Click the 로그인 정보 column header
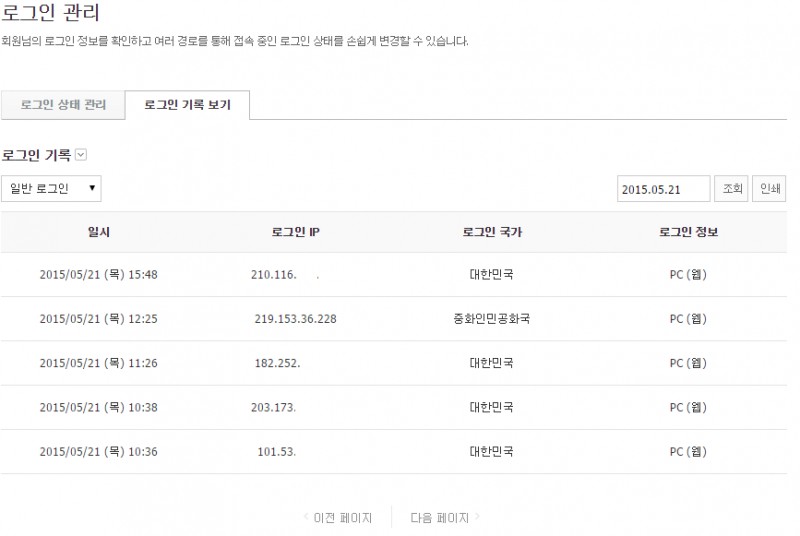 688,232
